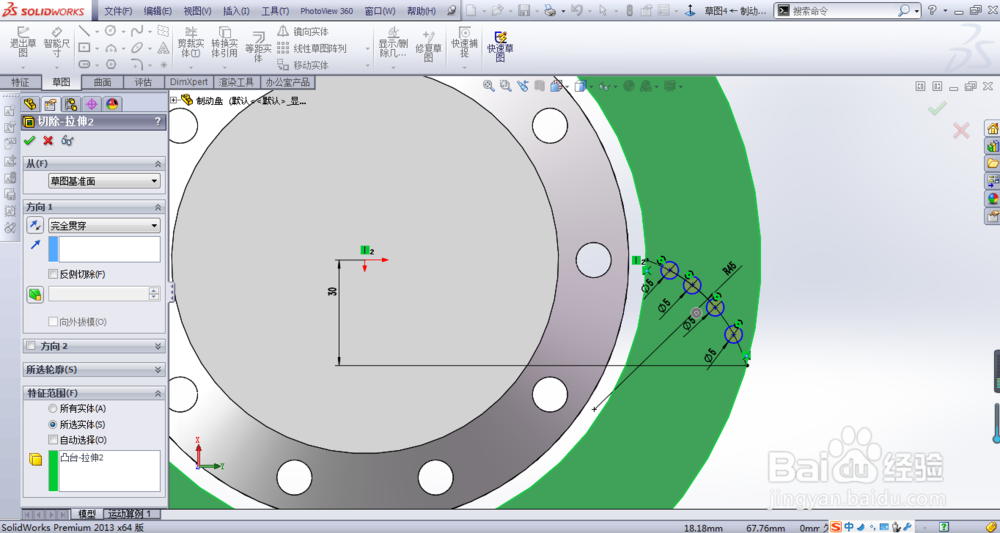Collapse 方向1 section
The height and width of the screenshot is (533, 1000).
tap(158, 207)
